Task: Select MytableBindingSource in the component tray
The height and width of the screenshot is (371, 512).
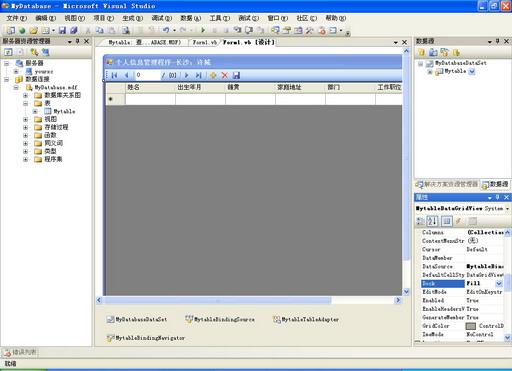Action: [x=220, y=319]
